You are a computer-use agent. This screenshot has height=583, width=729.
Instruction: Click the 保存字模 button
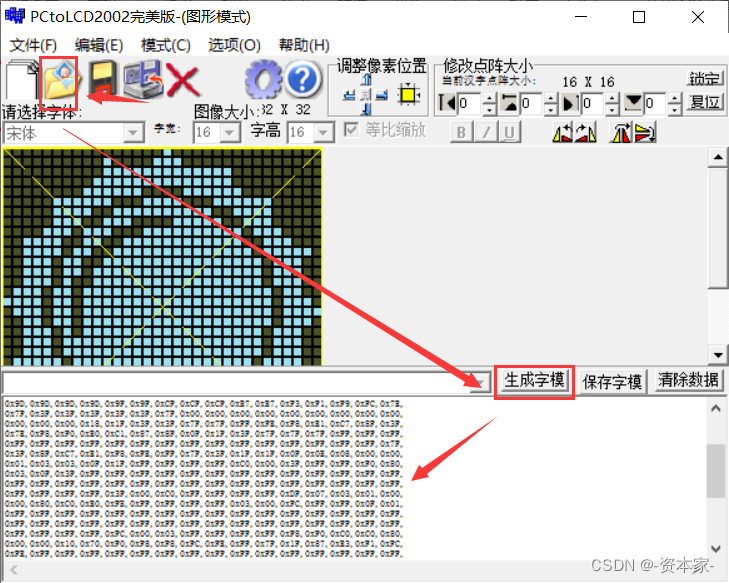(x=612, y=382)
